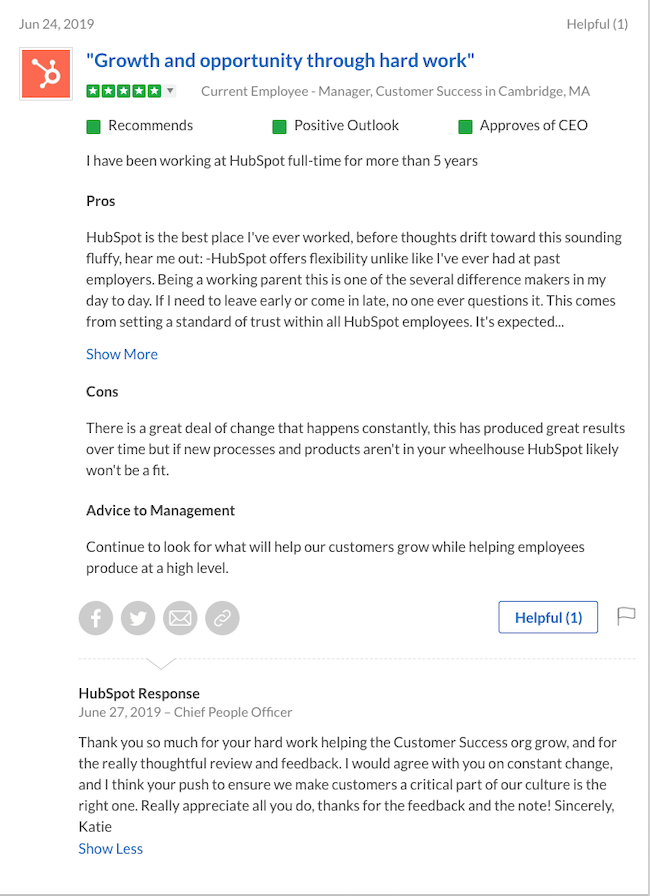The width and height of the screenshot is (650, 896).
Task: Click the Helpful (1) count text at top
Action: [597, 23]
